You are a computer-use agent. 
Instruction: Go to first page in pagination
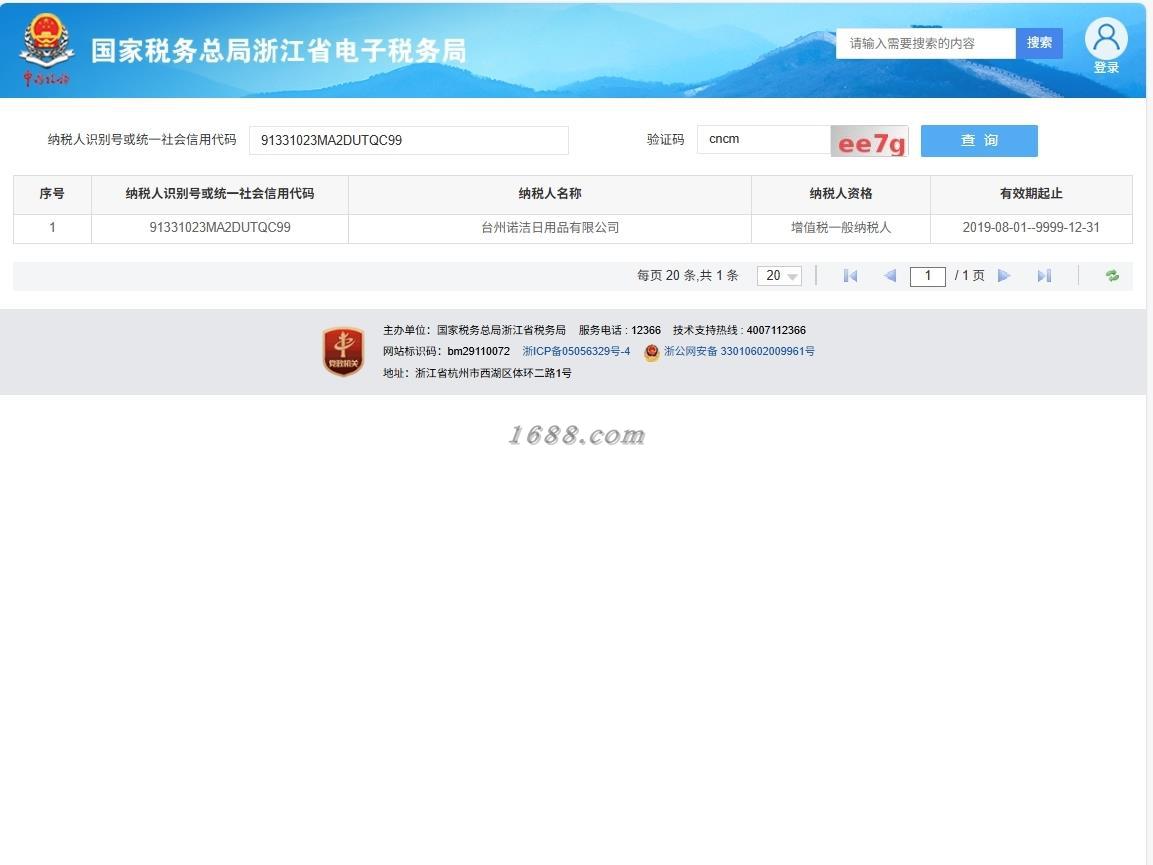click(850, 276)
